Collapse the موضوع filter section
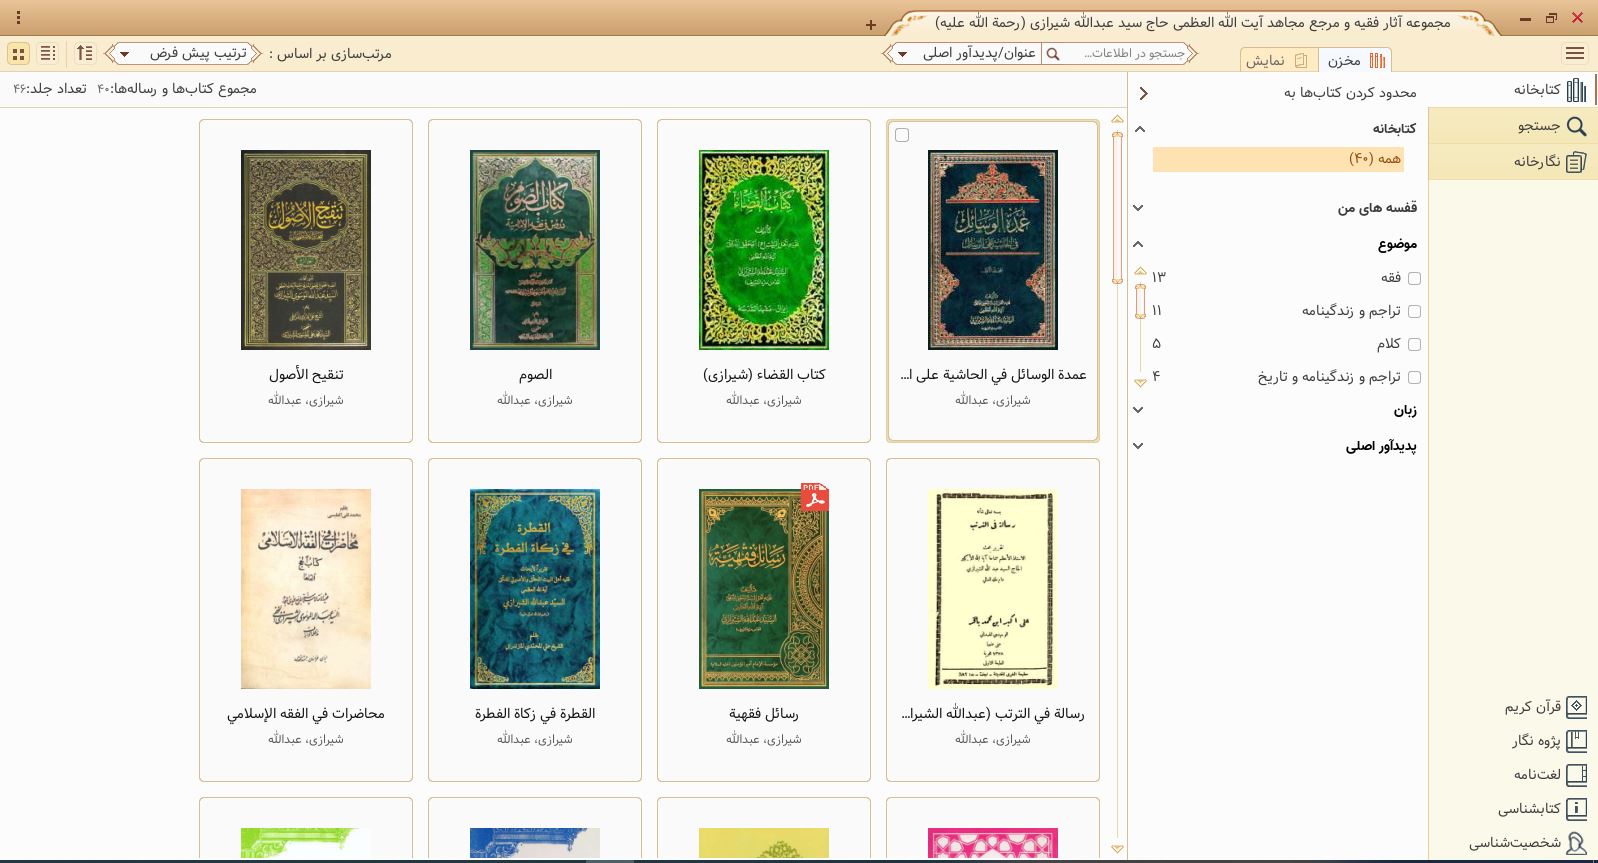The image size is (1598, 863). (1138, 244)
